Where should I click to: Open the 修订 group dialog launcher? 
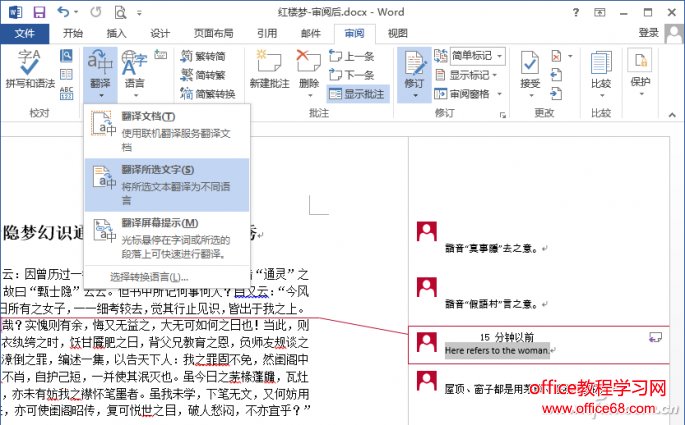503,115
